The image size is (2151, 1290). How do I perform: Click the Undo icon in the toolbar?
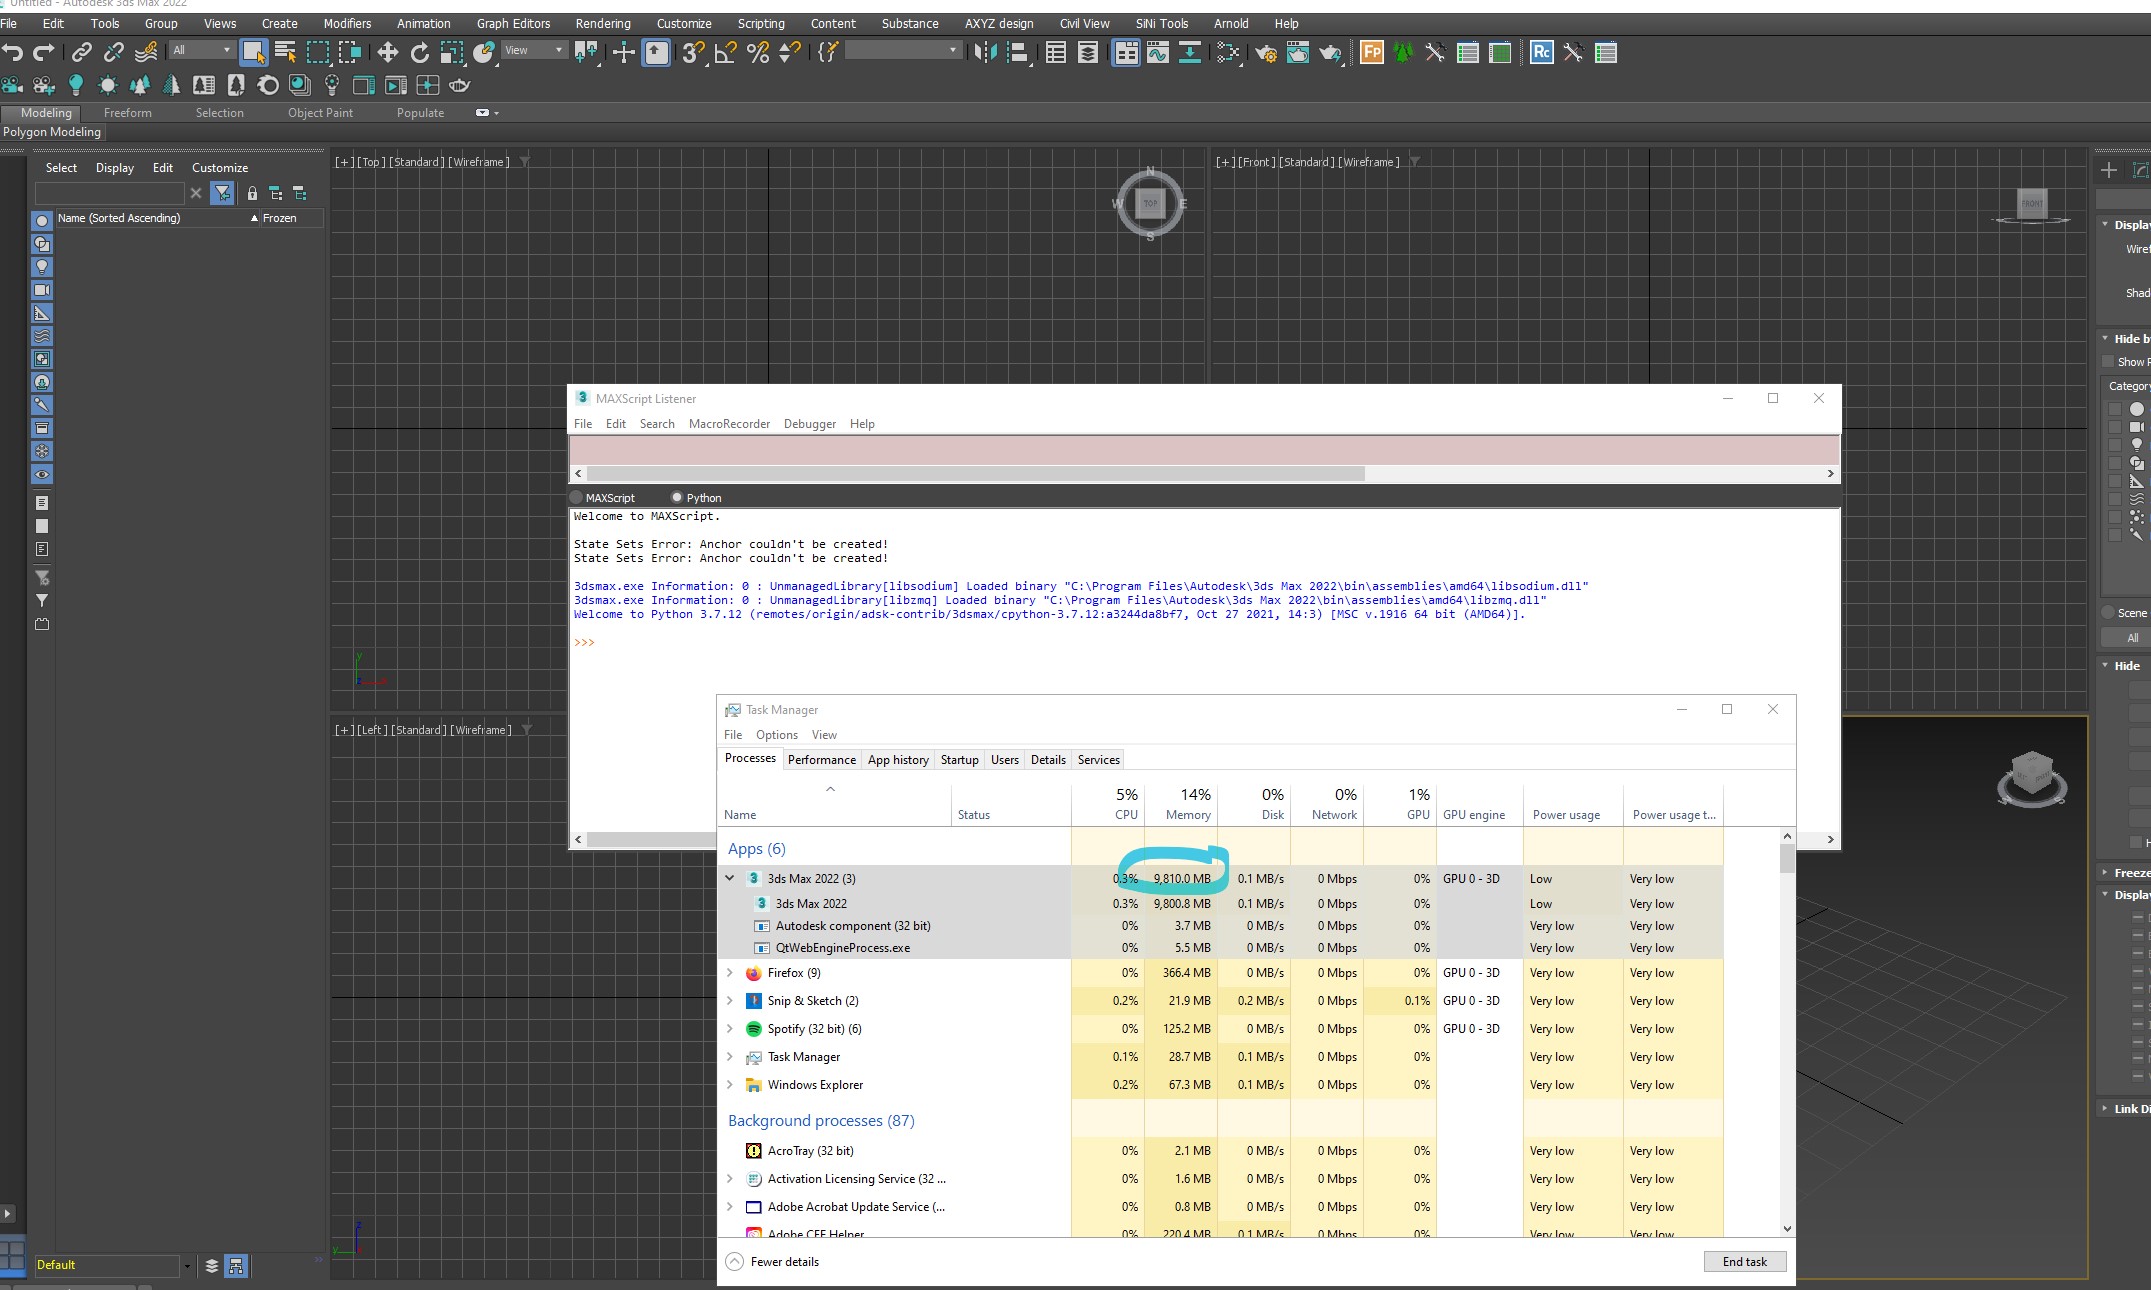click(13, 52)
